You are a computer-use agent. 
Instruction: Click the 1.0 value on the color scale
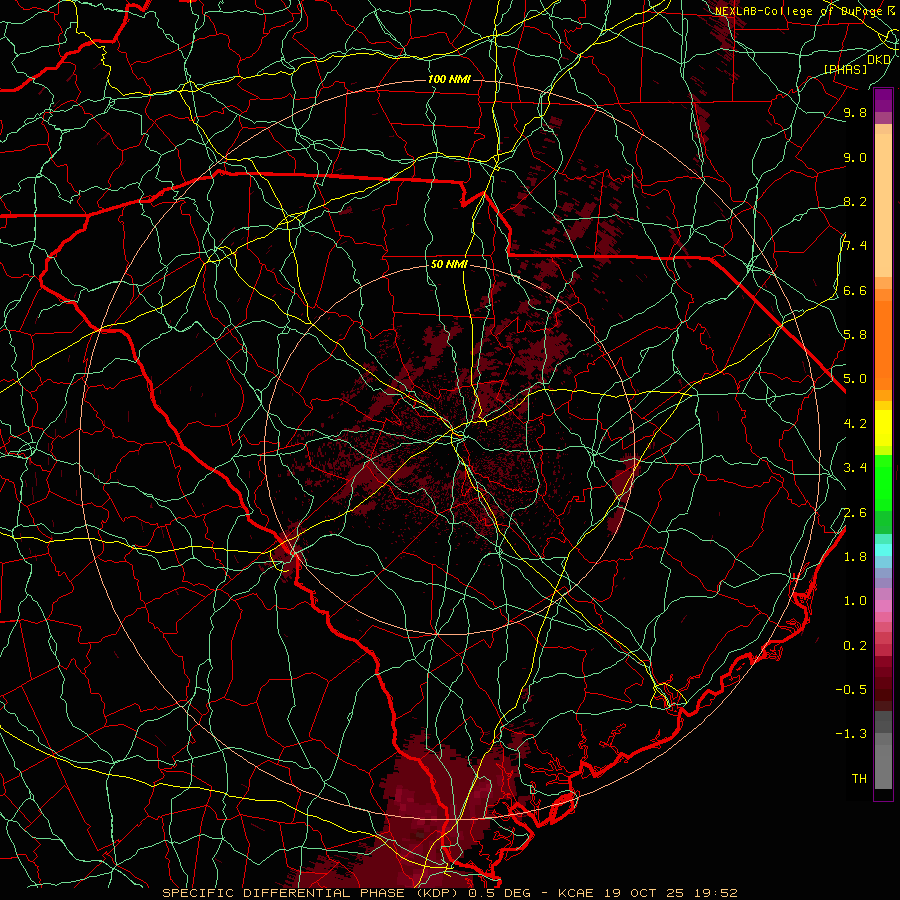(x=855, y=601)
